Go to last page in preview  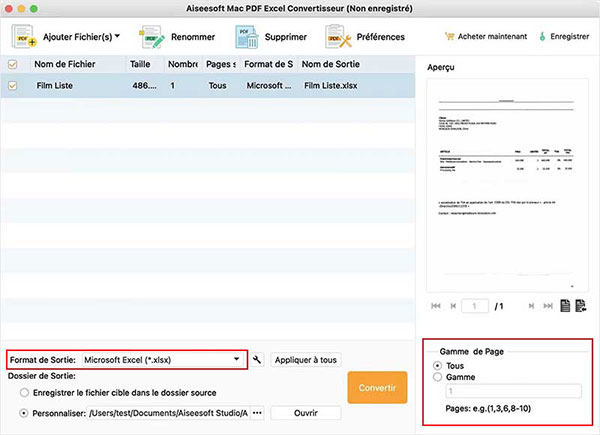[548, 306]
